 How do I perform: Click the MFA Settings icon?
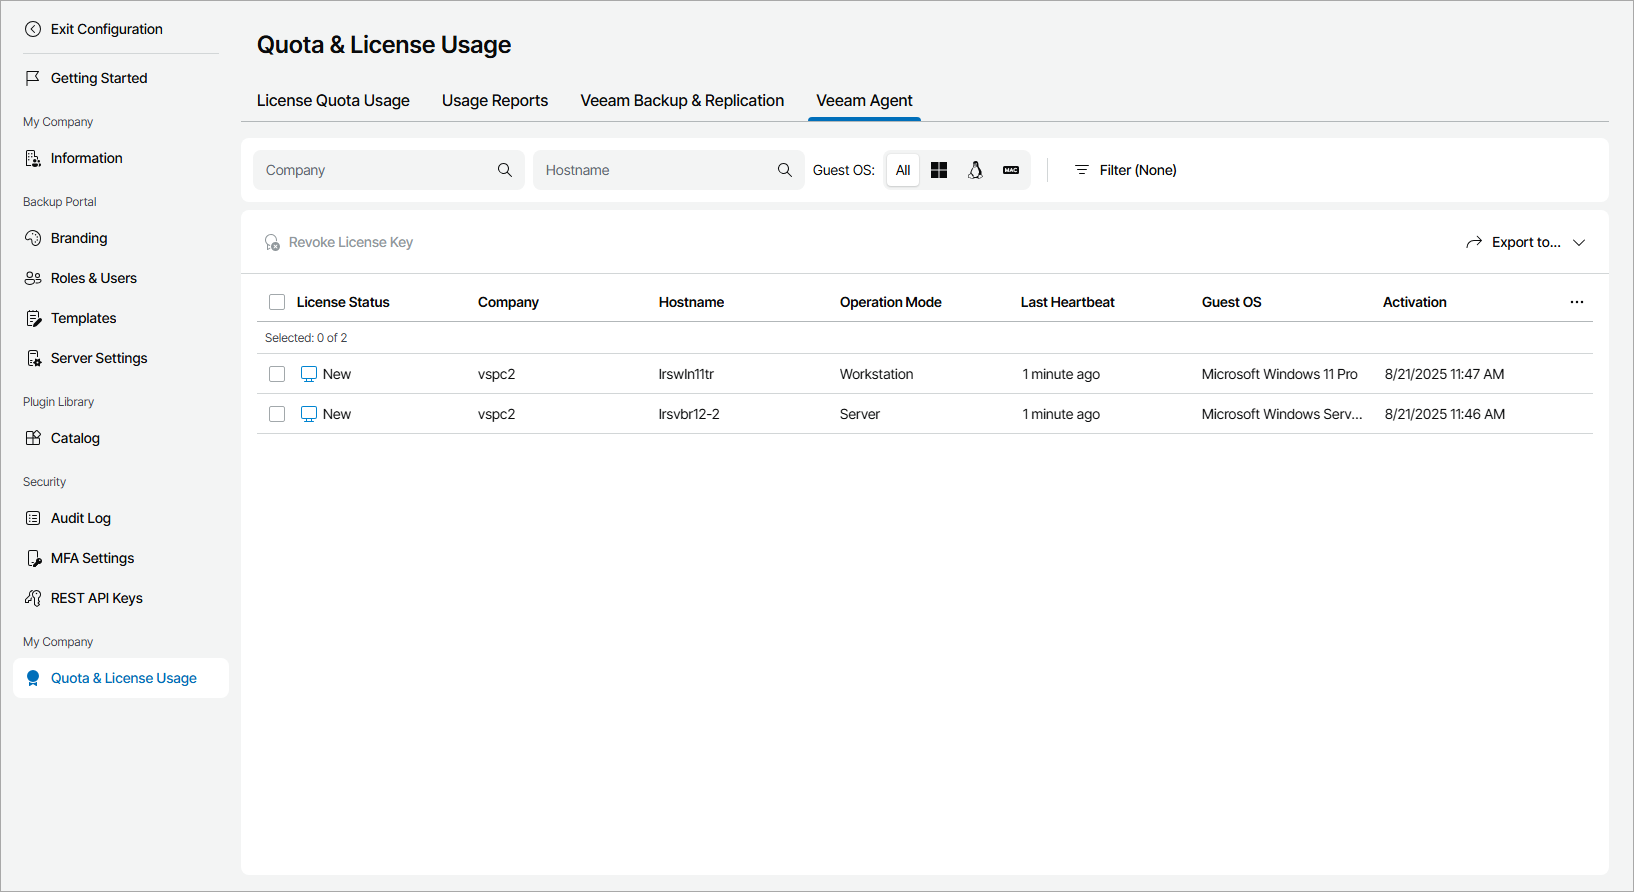pyautogui.click(x=33, y=558)
